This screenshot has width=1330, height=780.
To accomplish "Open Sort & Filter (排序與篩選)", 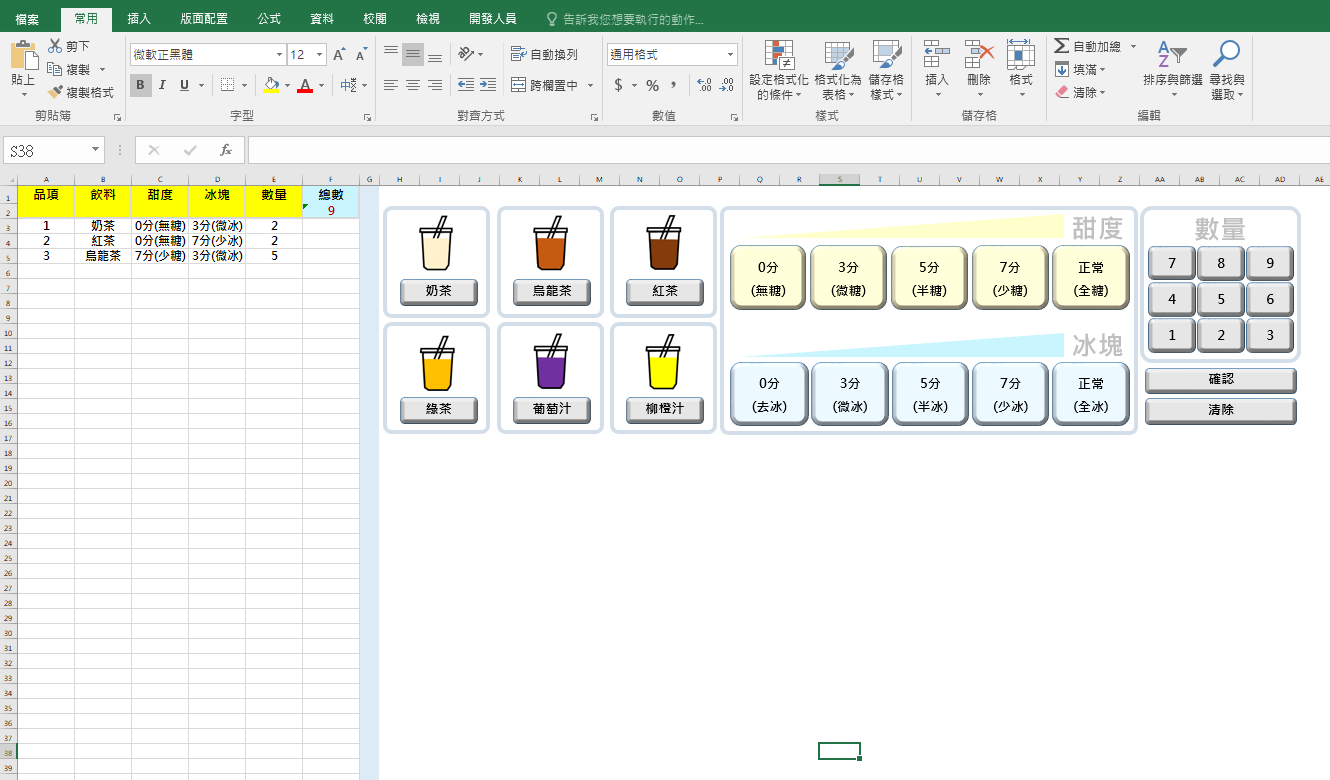I will click(x=1172, y=71).
